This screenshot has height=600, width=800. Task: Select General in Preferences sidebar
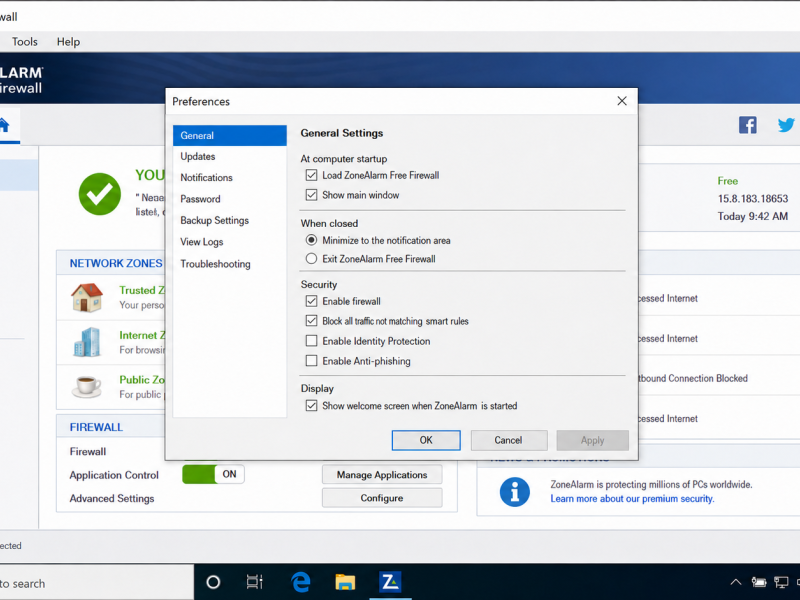(x=230, y=136)
